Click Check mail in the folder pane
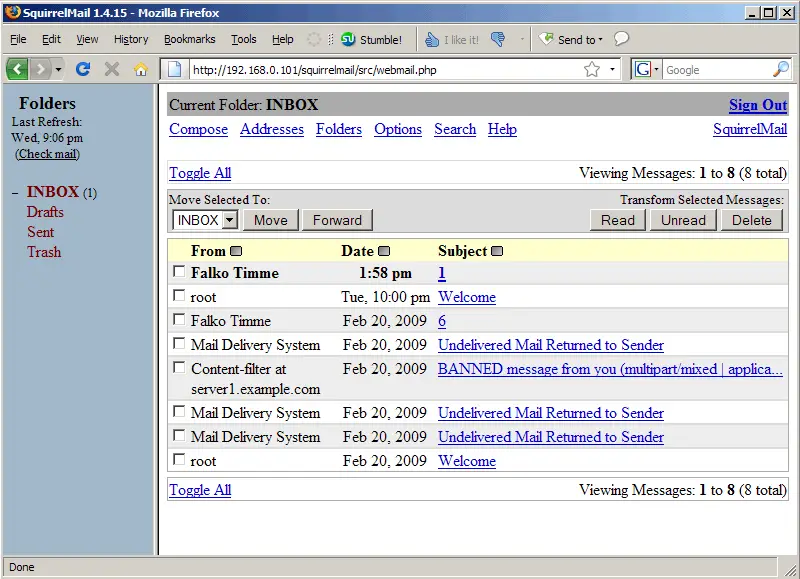The height and width of the screenshot is (579, 800). [x=47, y=154]
